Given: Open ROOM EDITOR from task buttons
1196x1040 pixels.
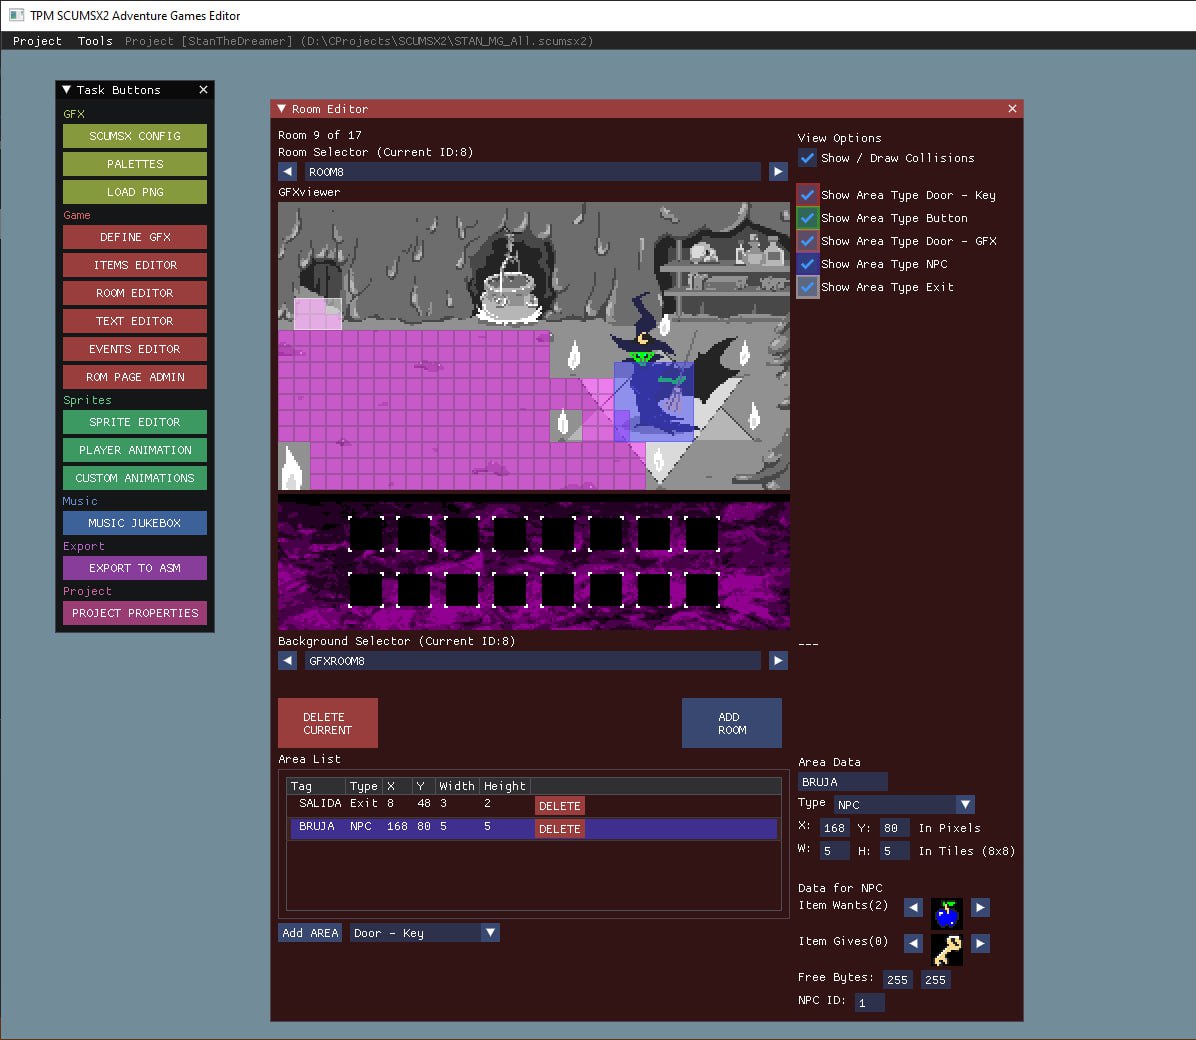Looking at the screenshot, I should pos(135,293).
